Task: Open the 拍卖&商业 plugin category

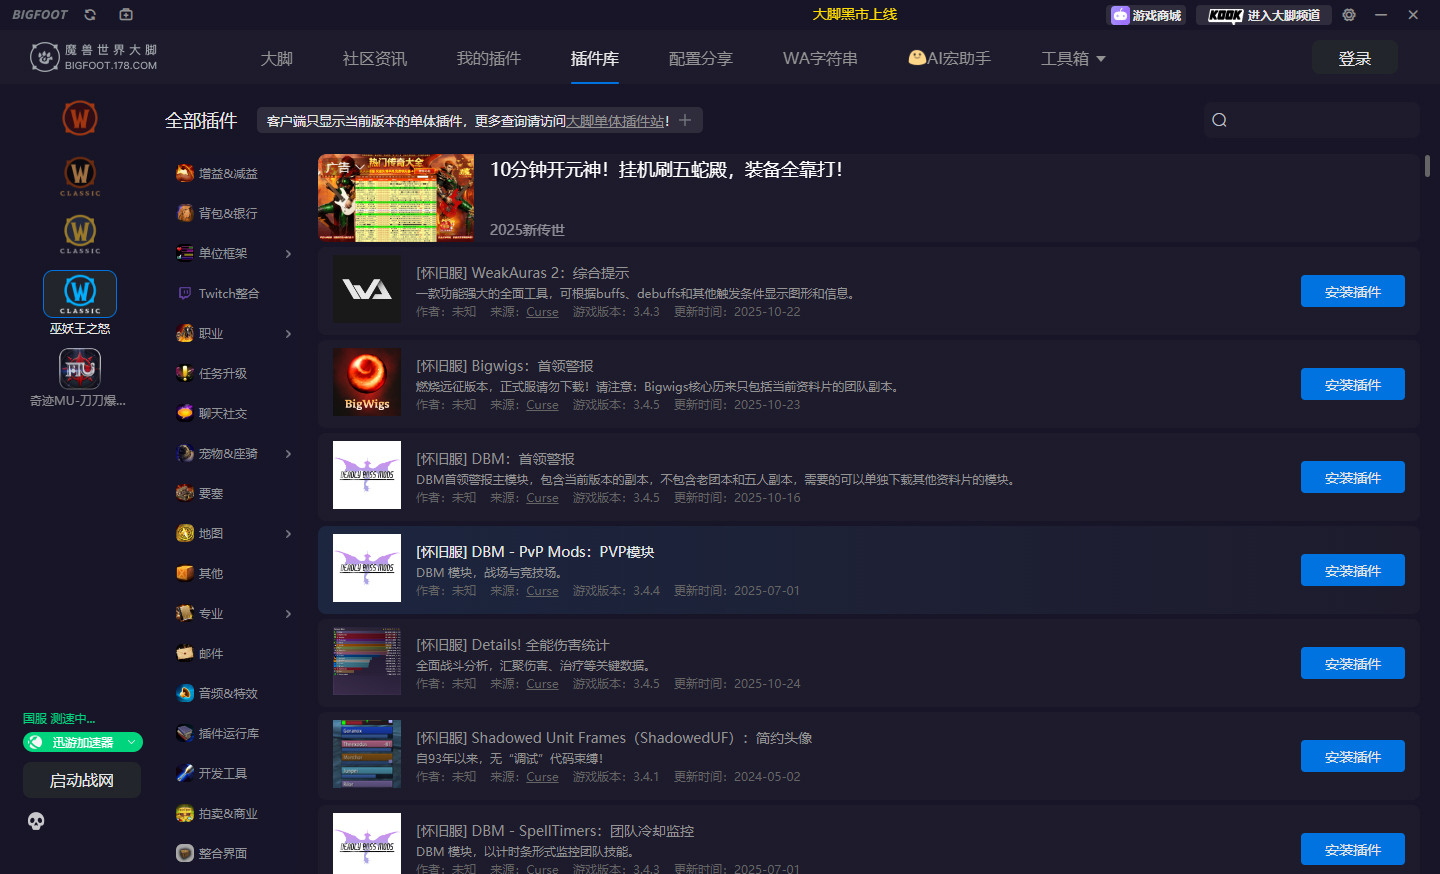Action: 217,813
